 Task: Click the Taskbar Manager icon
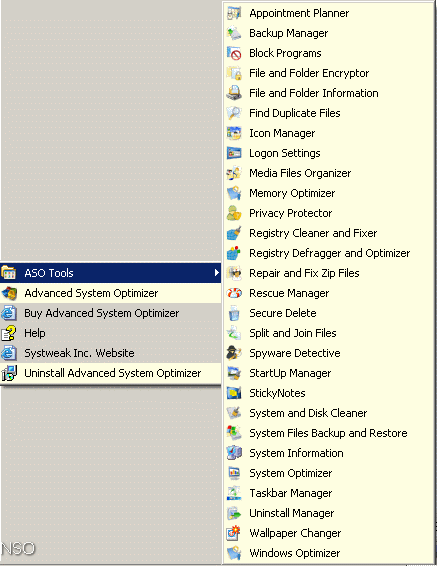(x=234, y=493)
